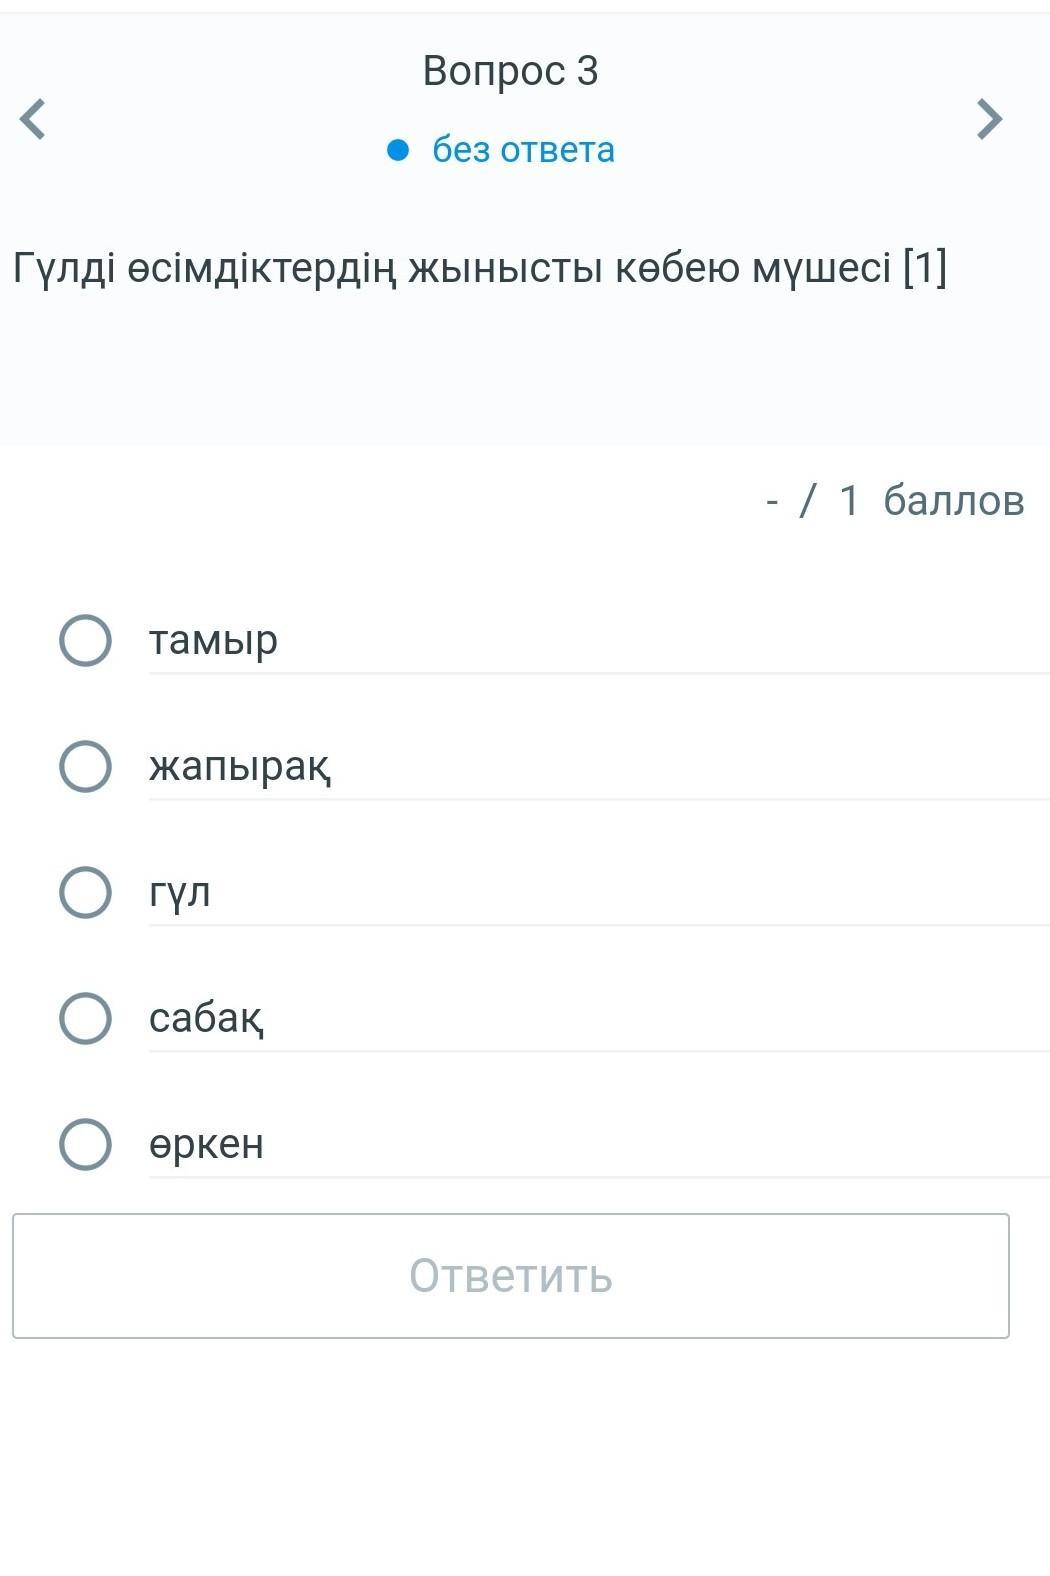Click the answer text 'жапырақ'
The height and width of the screenshot is (1576, 1050).
[240, 767]
